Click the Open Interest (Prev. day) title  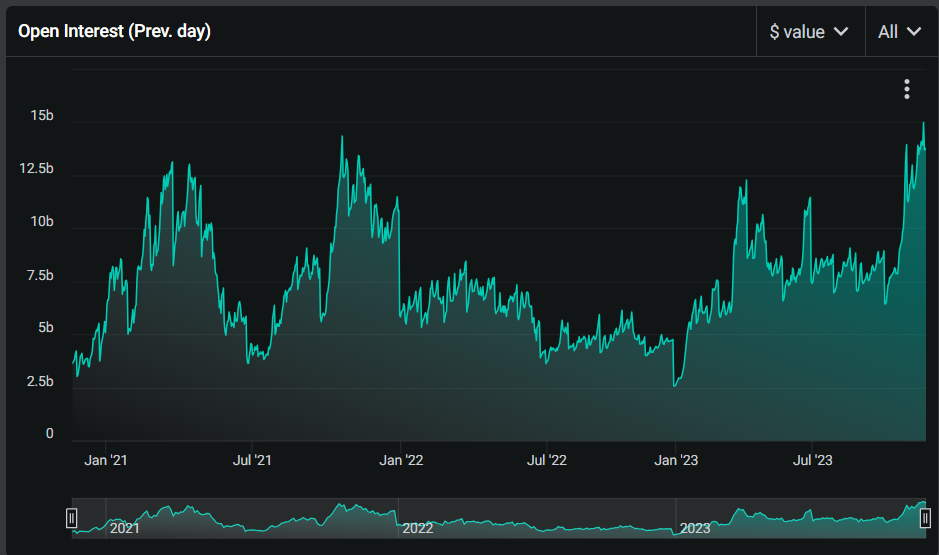click(114, 32)
